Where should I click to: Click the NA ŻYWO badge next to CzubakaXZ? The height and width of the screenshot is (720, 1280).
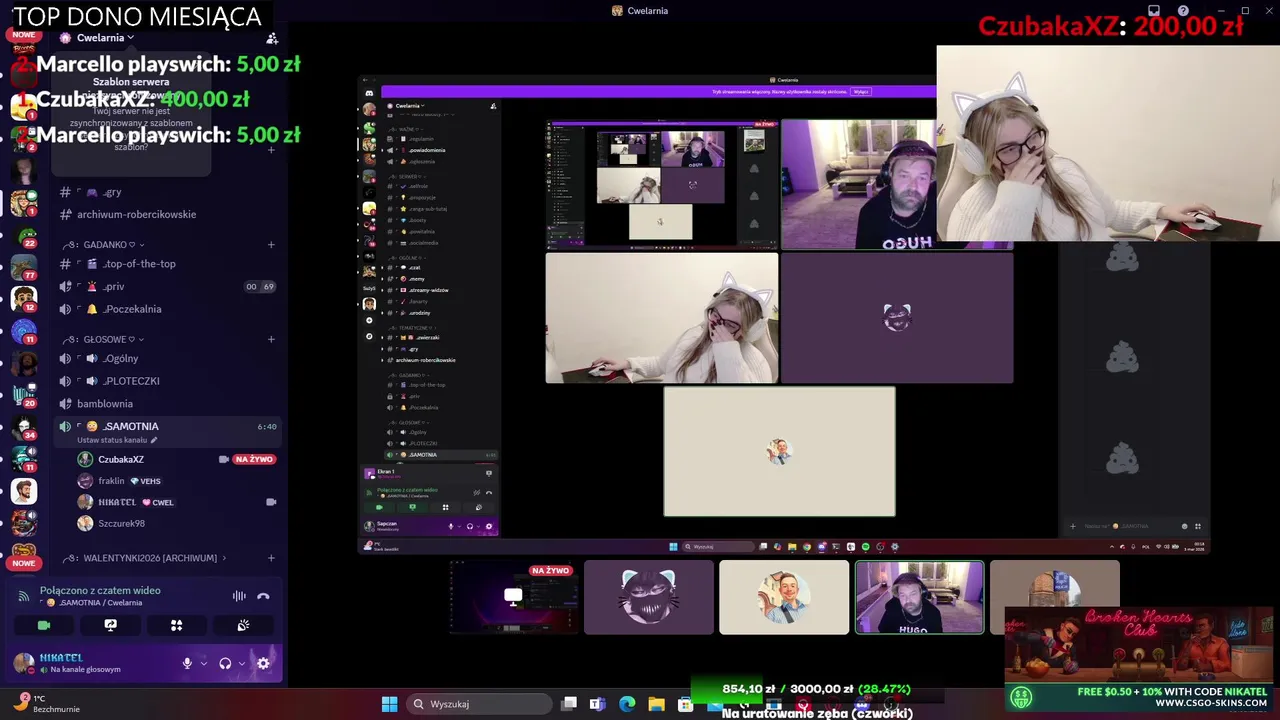254,459
